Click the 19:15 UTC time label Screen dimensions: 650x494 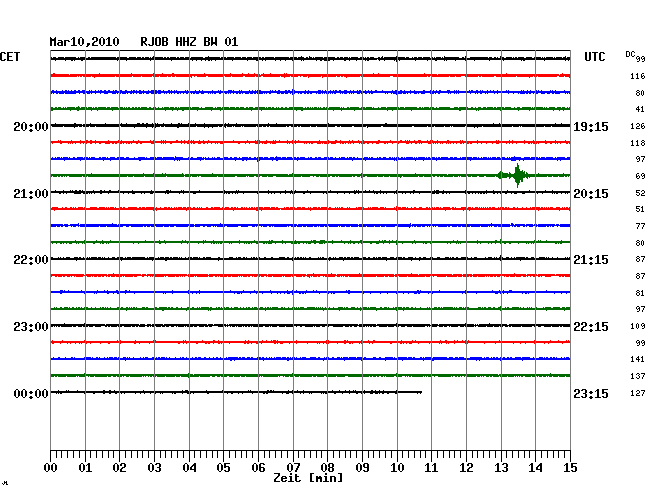[x=591, y=127]
